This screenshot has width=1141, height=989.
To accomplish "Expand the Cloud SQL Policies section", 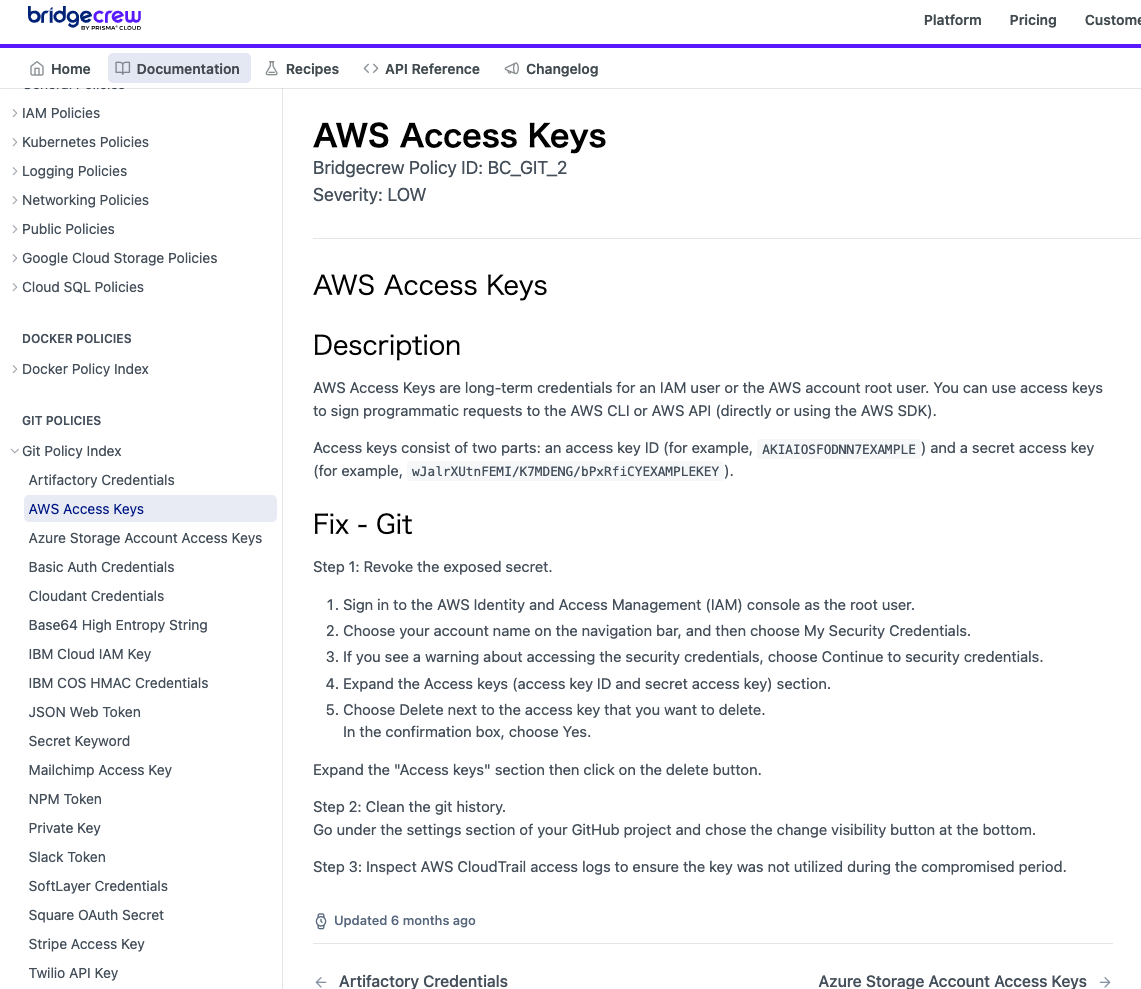I will [15, 287].
